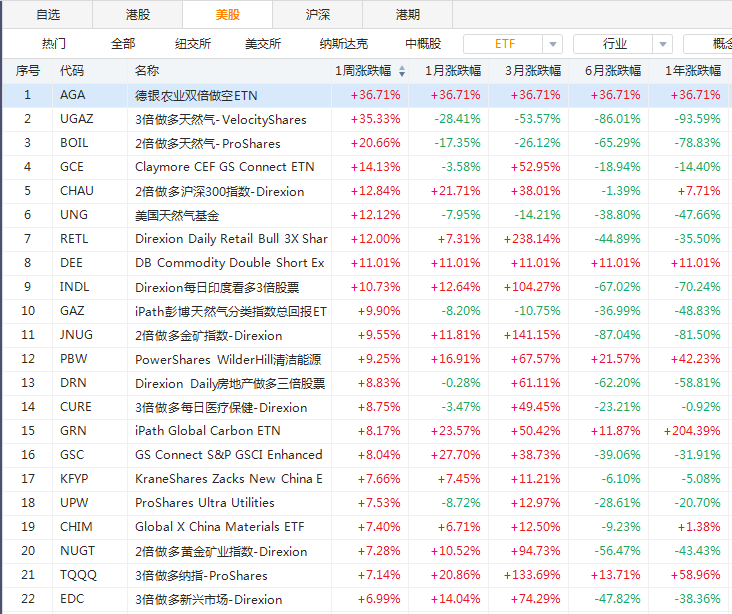The width and height of the screenshot is (732, 614).
Task: Open Claymore CEF GS Connect ETN
Action: 225,167
